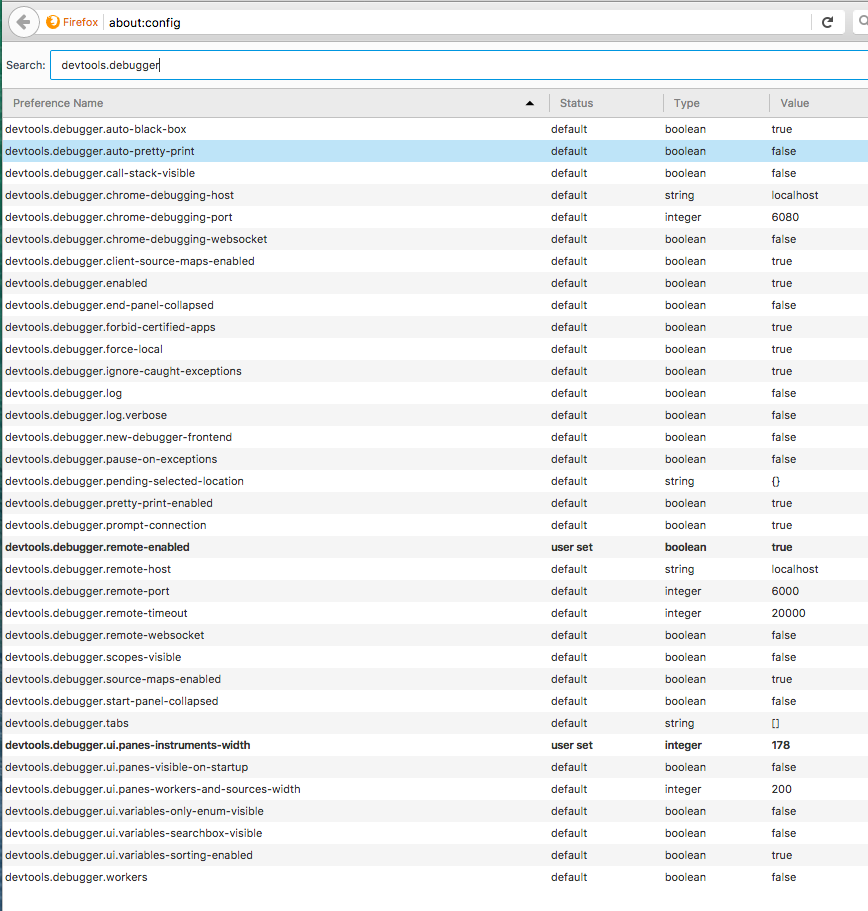Viewport: 868px width, 911px height.
Task: Click the Firefox logo identity icon
Action: [53, 22]
